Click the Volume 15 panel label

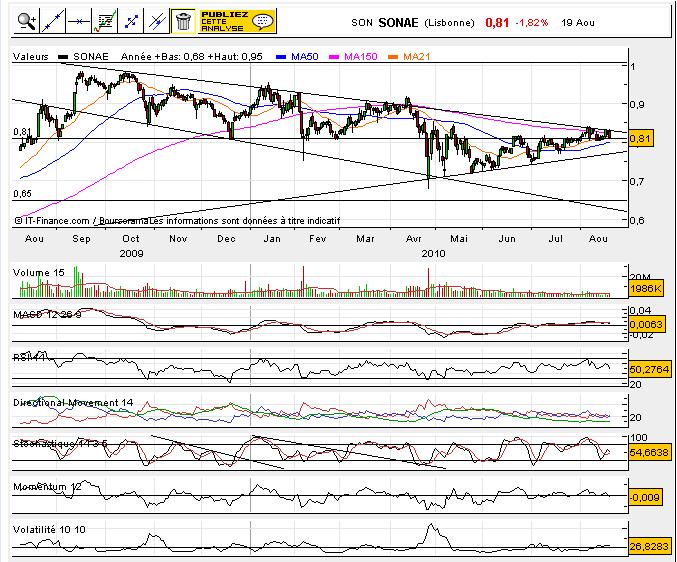(38, 272)
